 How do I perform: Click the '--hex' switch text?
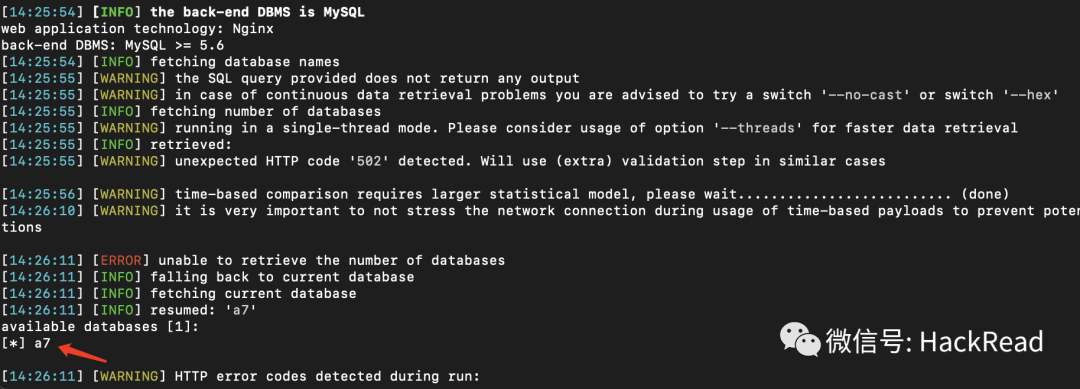1026,95
